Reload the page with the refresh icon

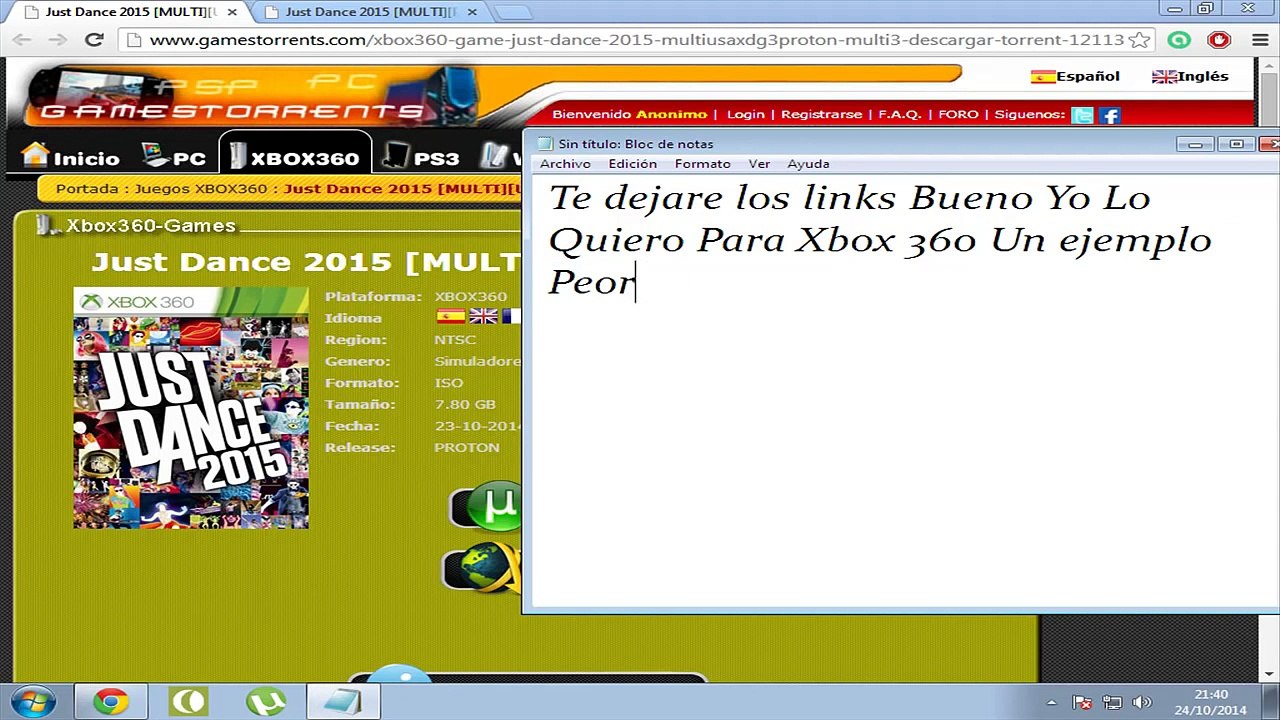click(94, 40)
